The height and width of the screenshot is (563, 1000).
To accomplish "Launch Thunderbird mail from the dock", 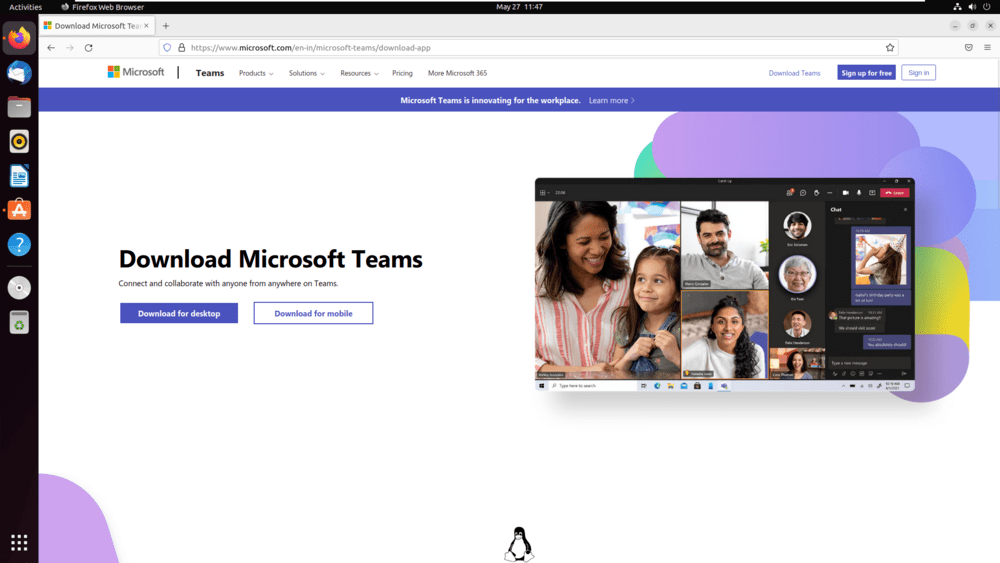I will [19, 73].
